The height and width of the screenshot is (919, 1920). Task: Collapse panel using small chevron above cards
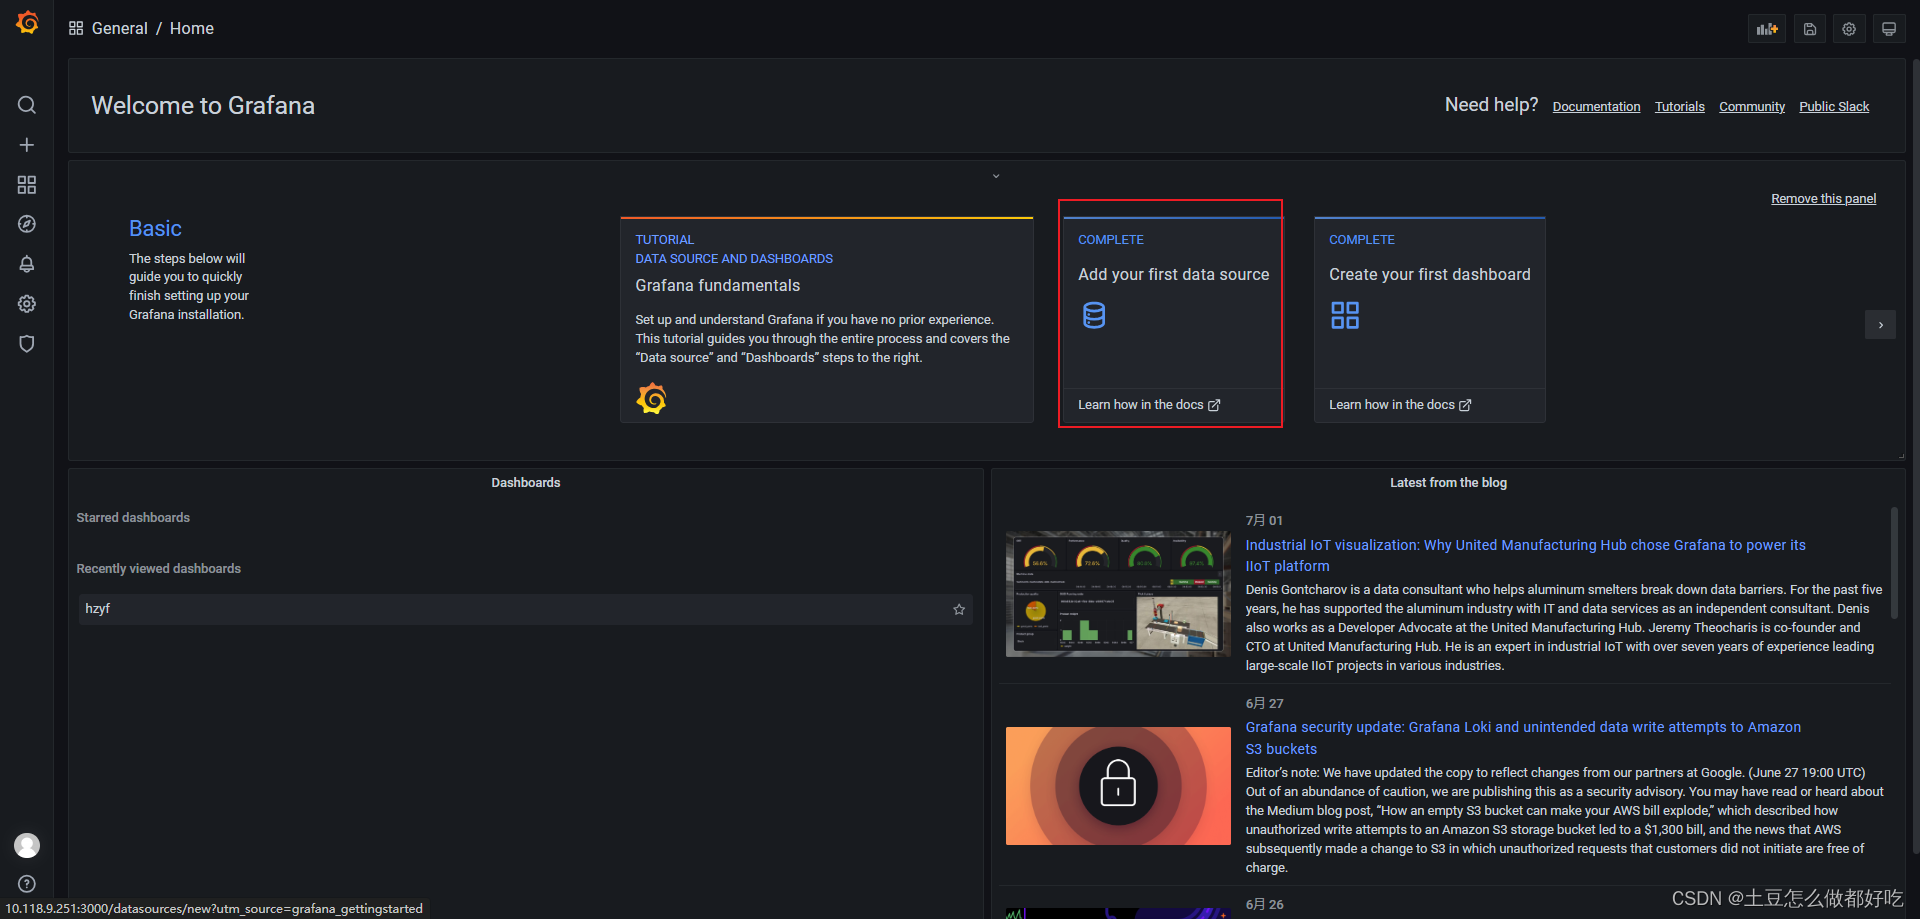(x=996, y=176)
